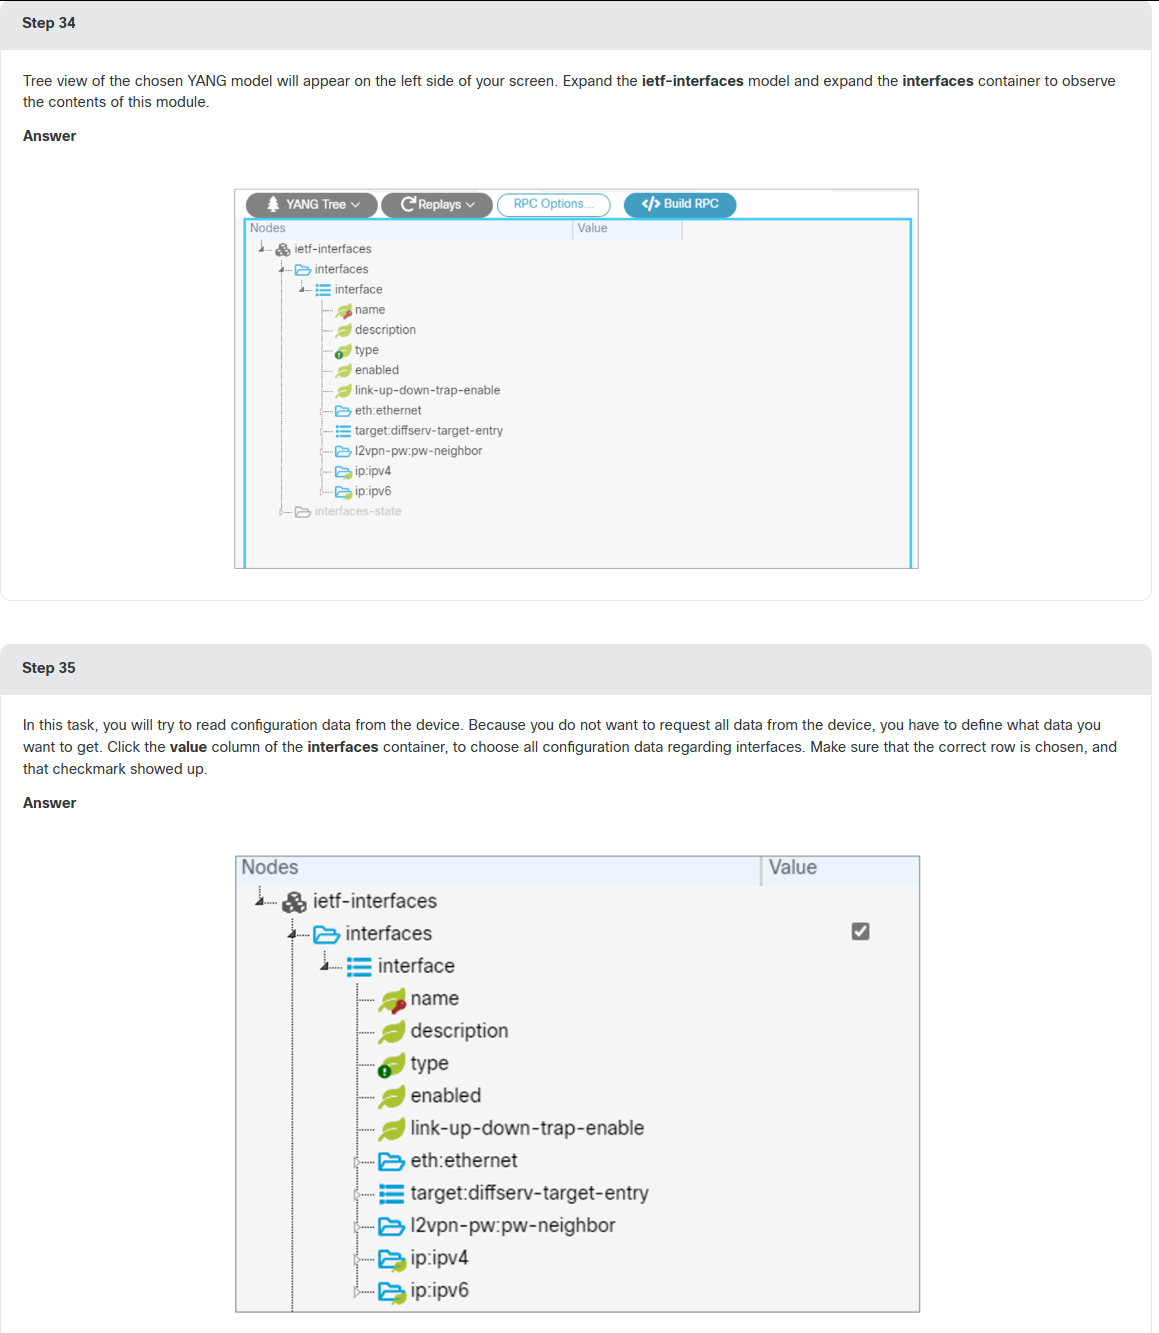Open the YANG Tree dropdown menu

tap(312, 204)
